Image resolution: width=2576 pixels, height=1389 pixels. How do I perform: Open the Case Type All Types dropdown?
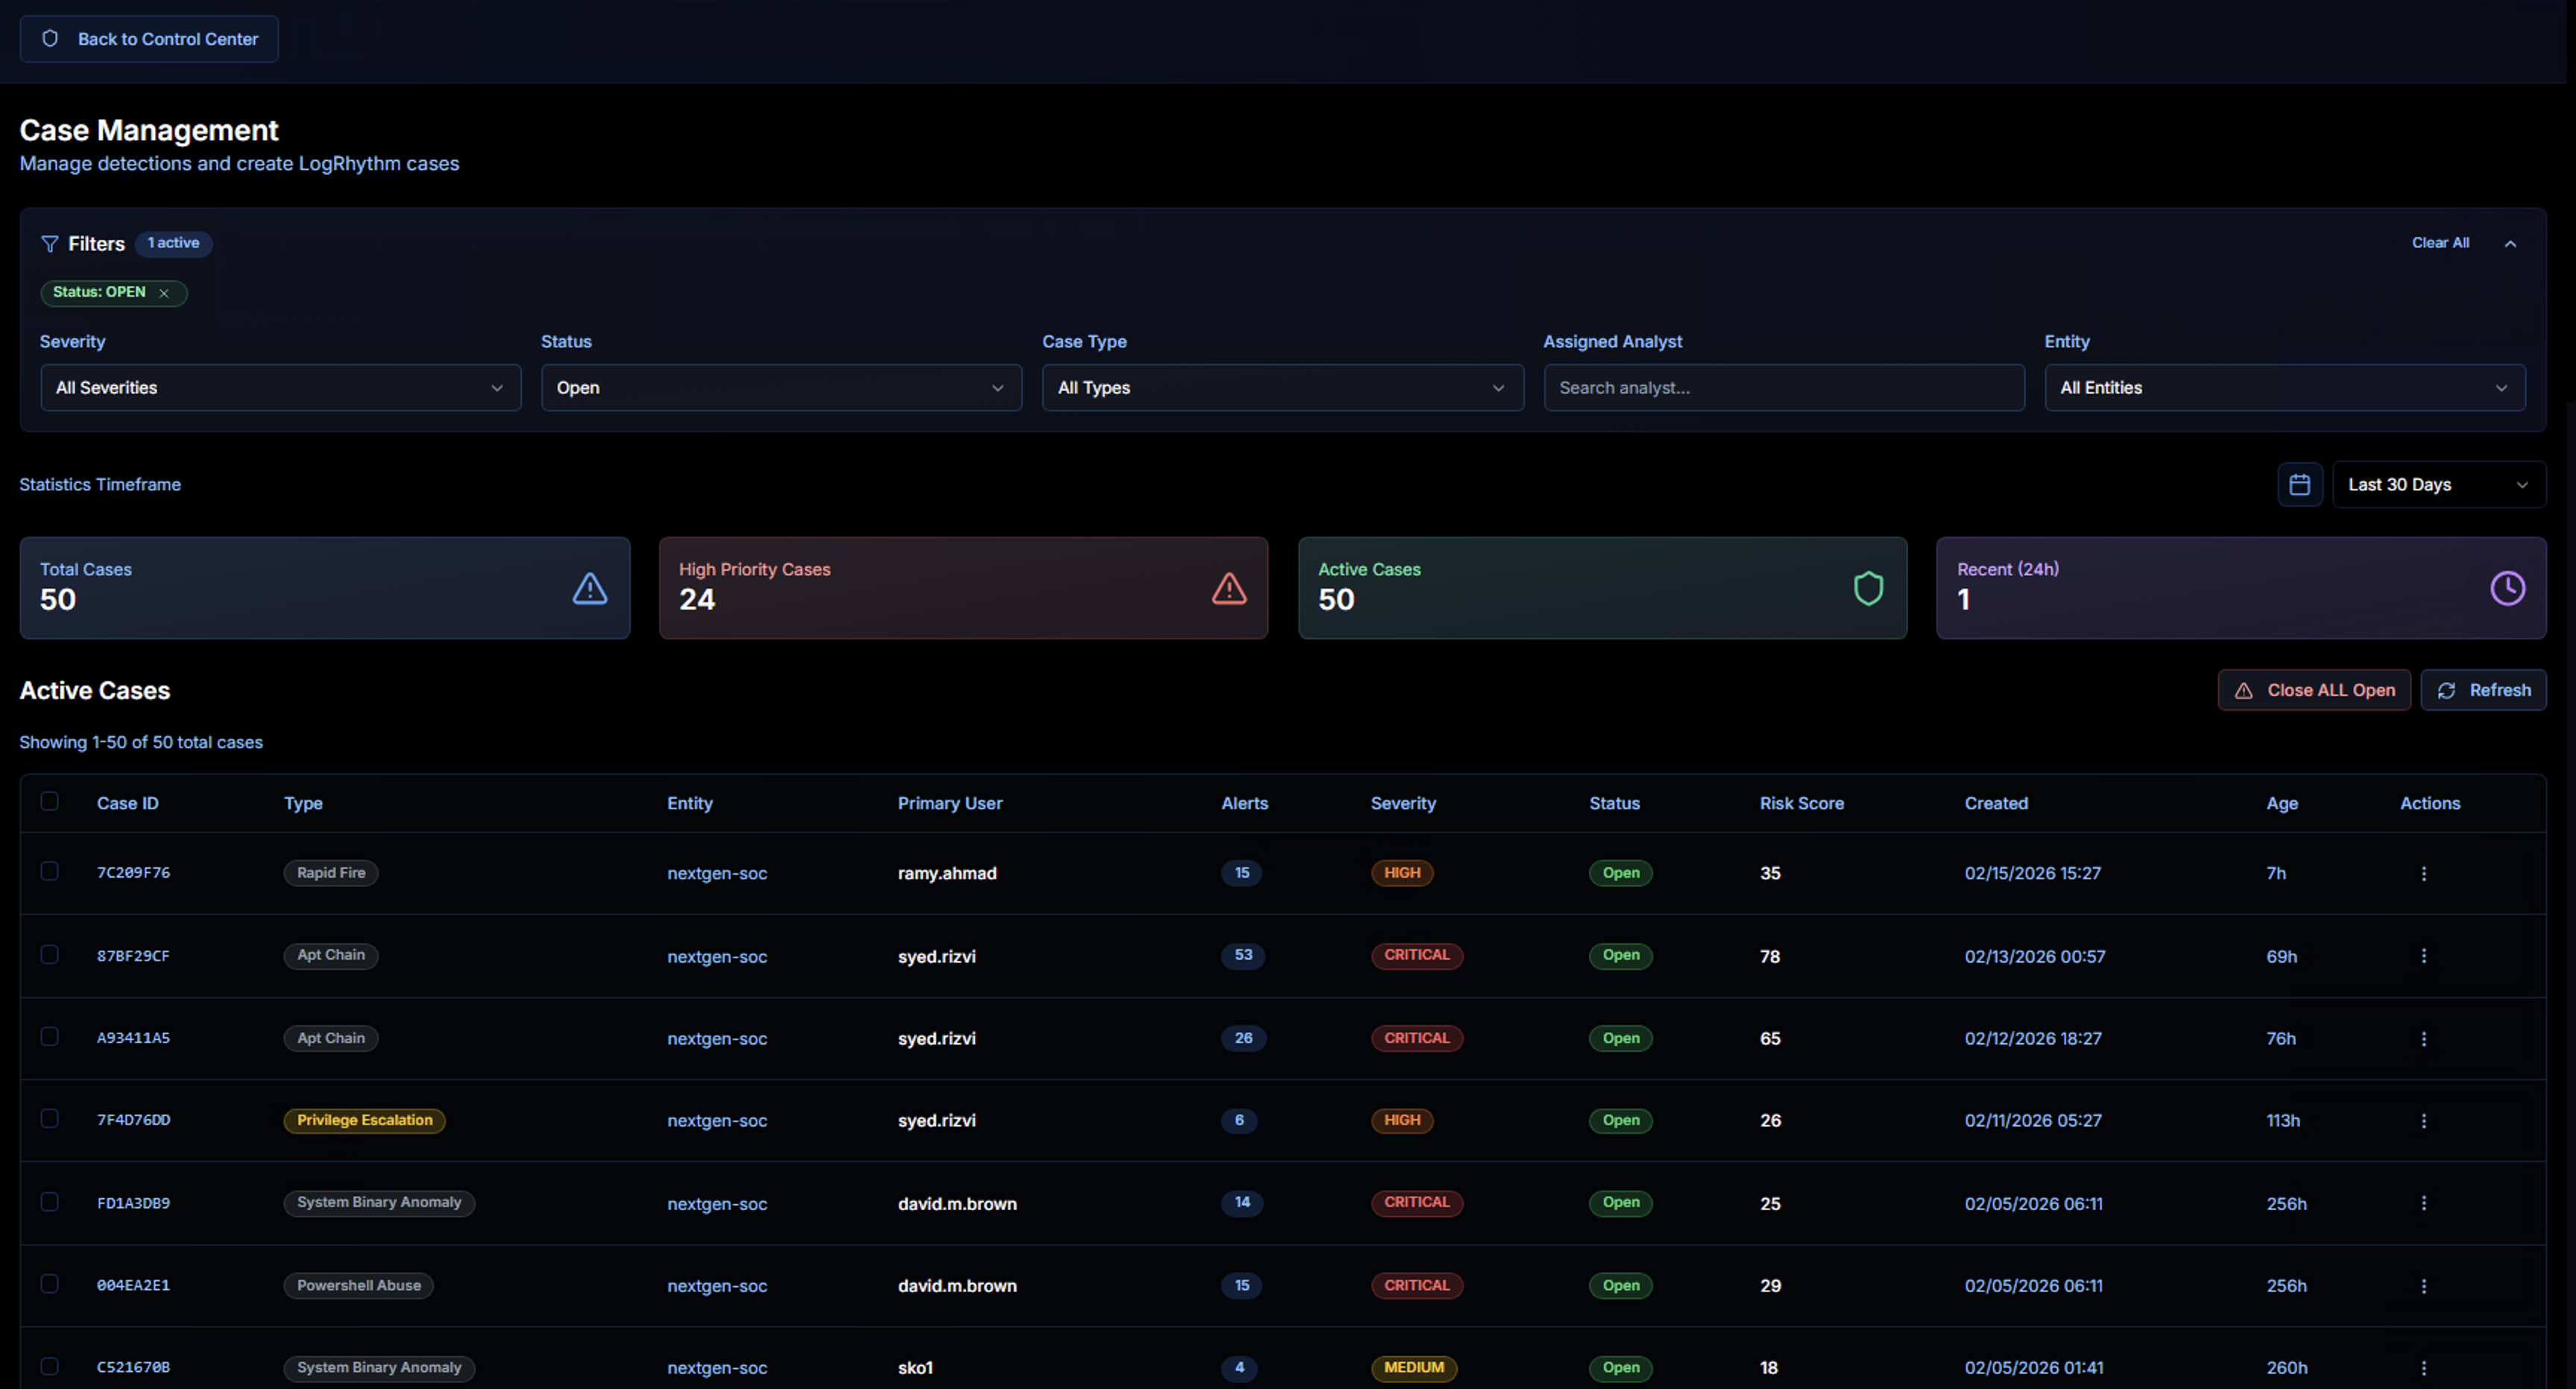[x=1282, y=388]
